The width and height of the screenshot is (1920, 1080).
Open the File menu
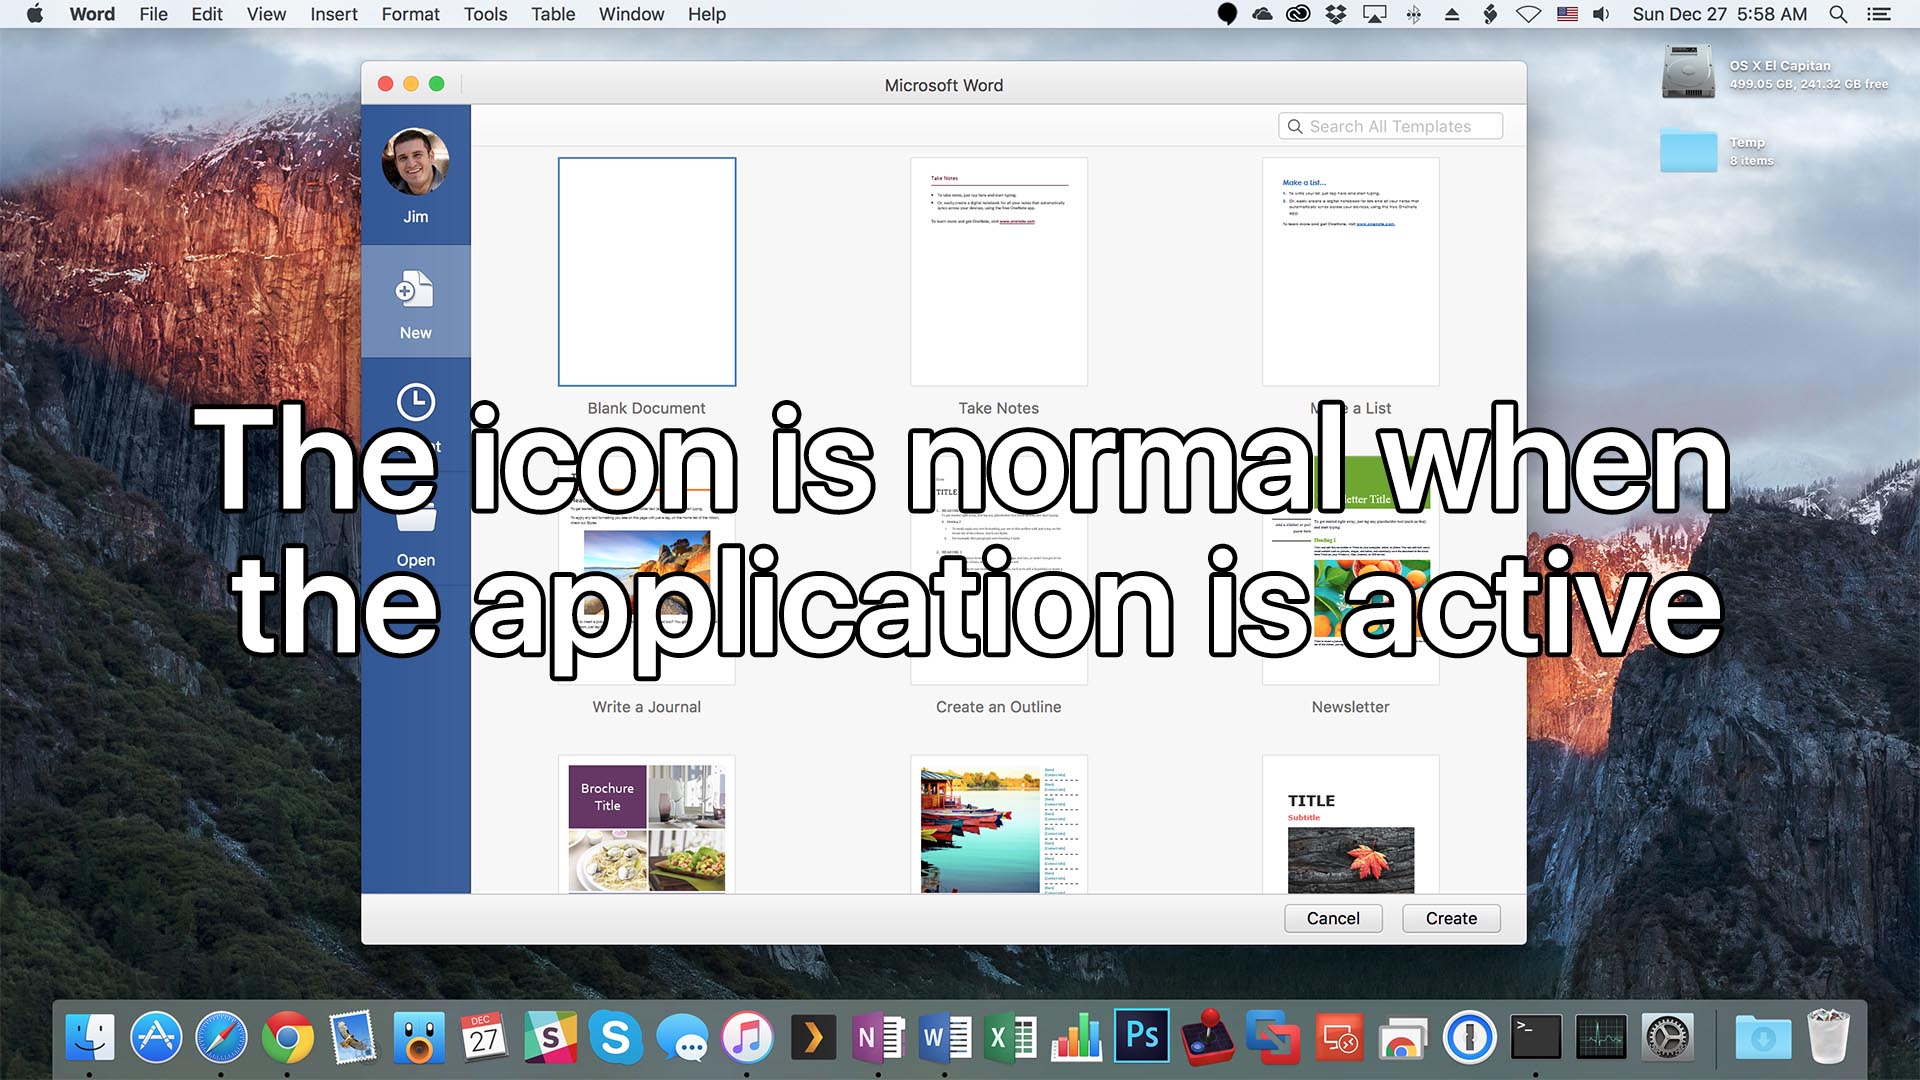[x=153, y=14]
